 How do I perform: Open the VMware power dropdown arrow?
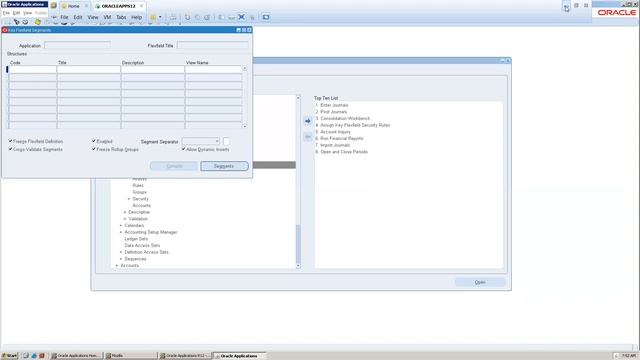click(160, 17)
